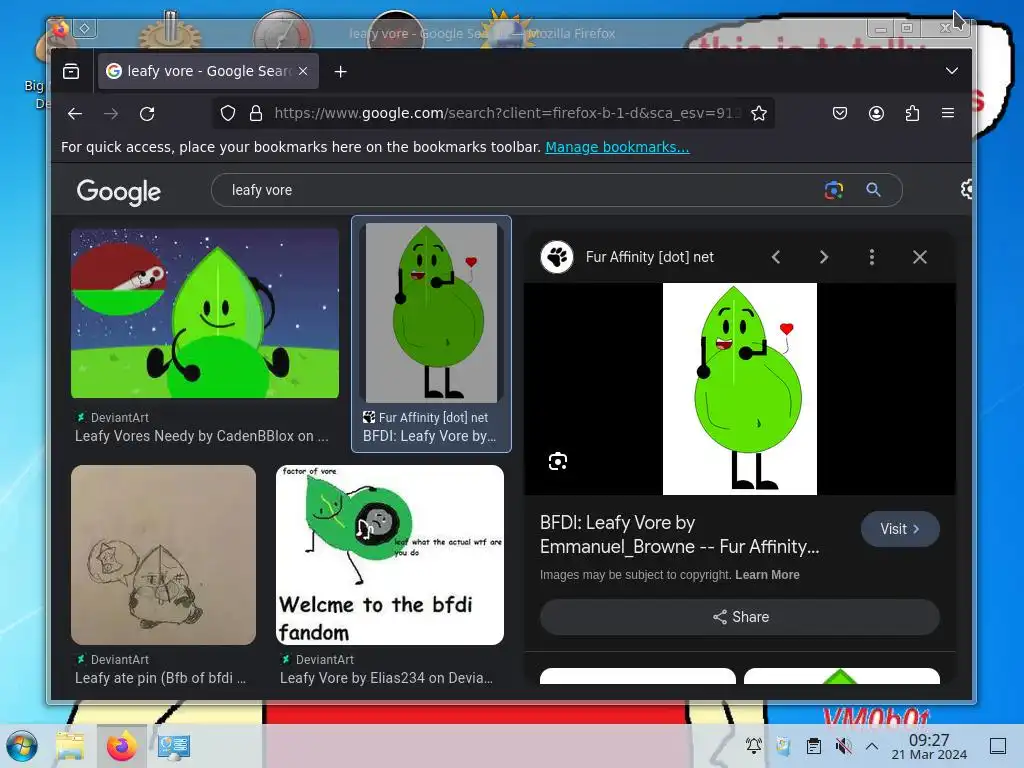Submit search with magnifier icon
This screenshot has width=1024, height=768.
873,190
